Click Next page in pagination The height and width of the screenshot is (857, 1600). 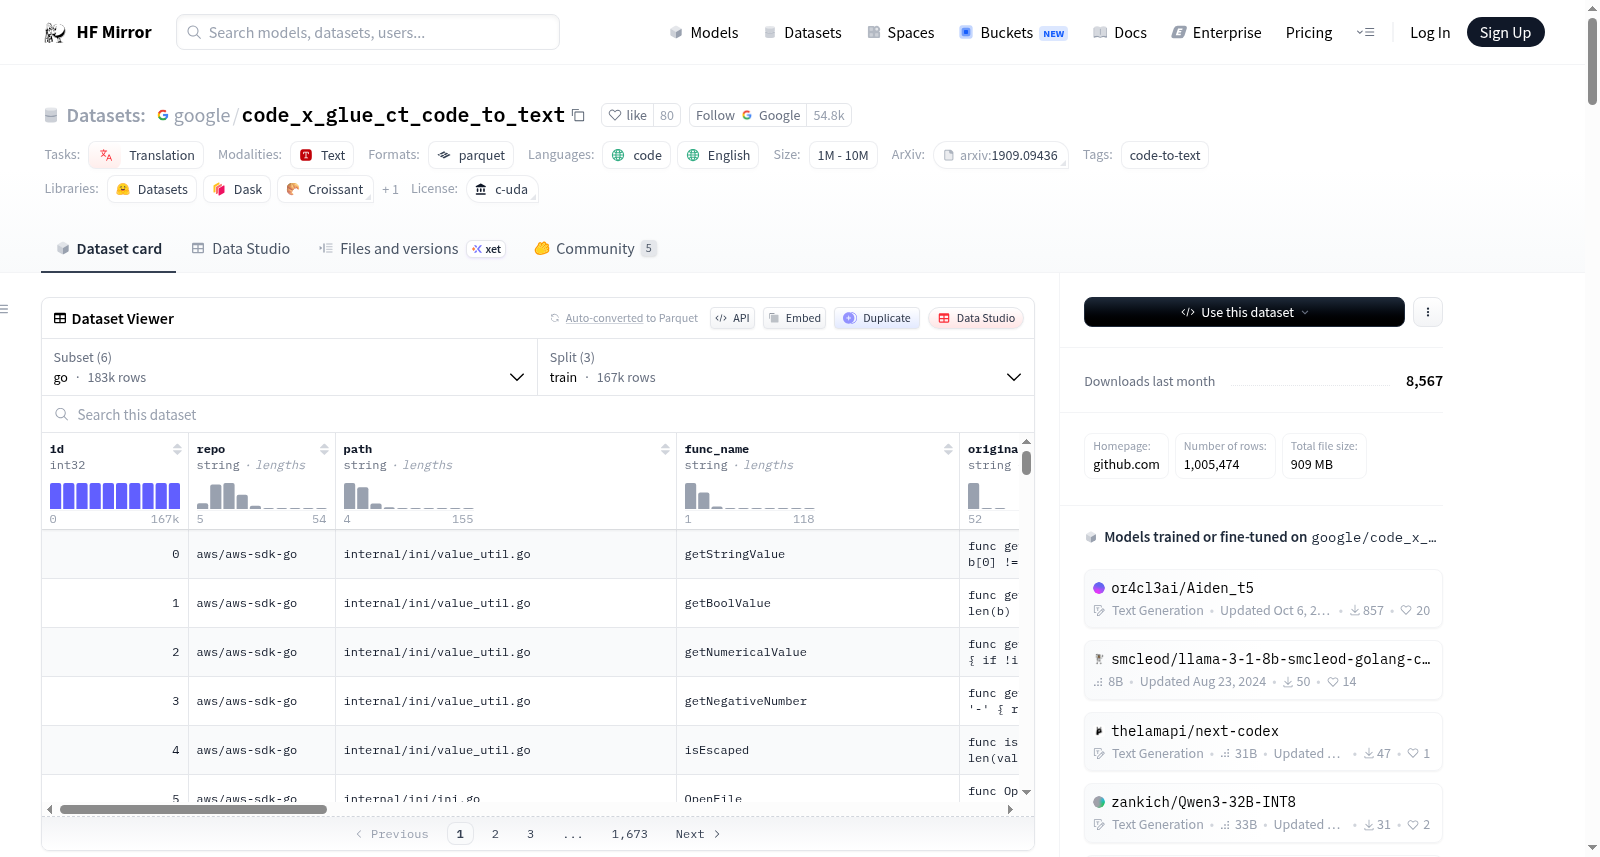(x=698, y=834)
